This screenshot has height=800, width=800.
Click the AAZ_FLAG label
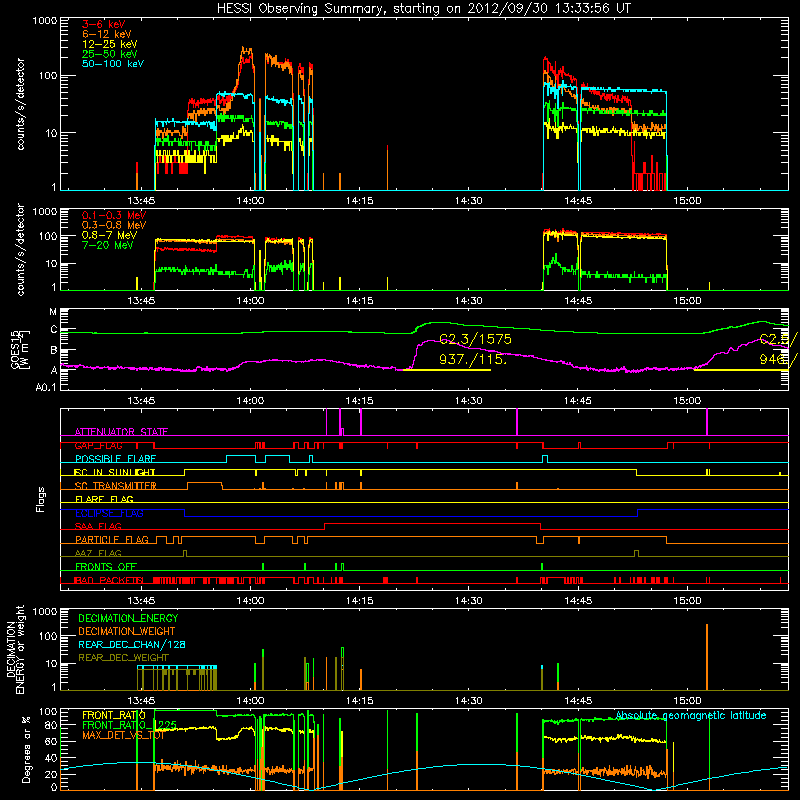[98, 553]
